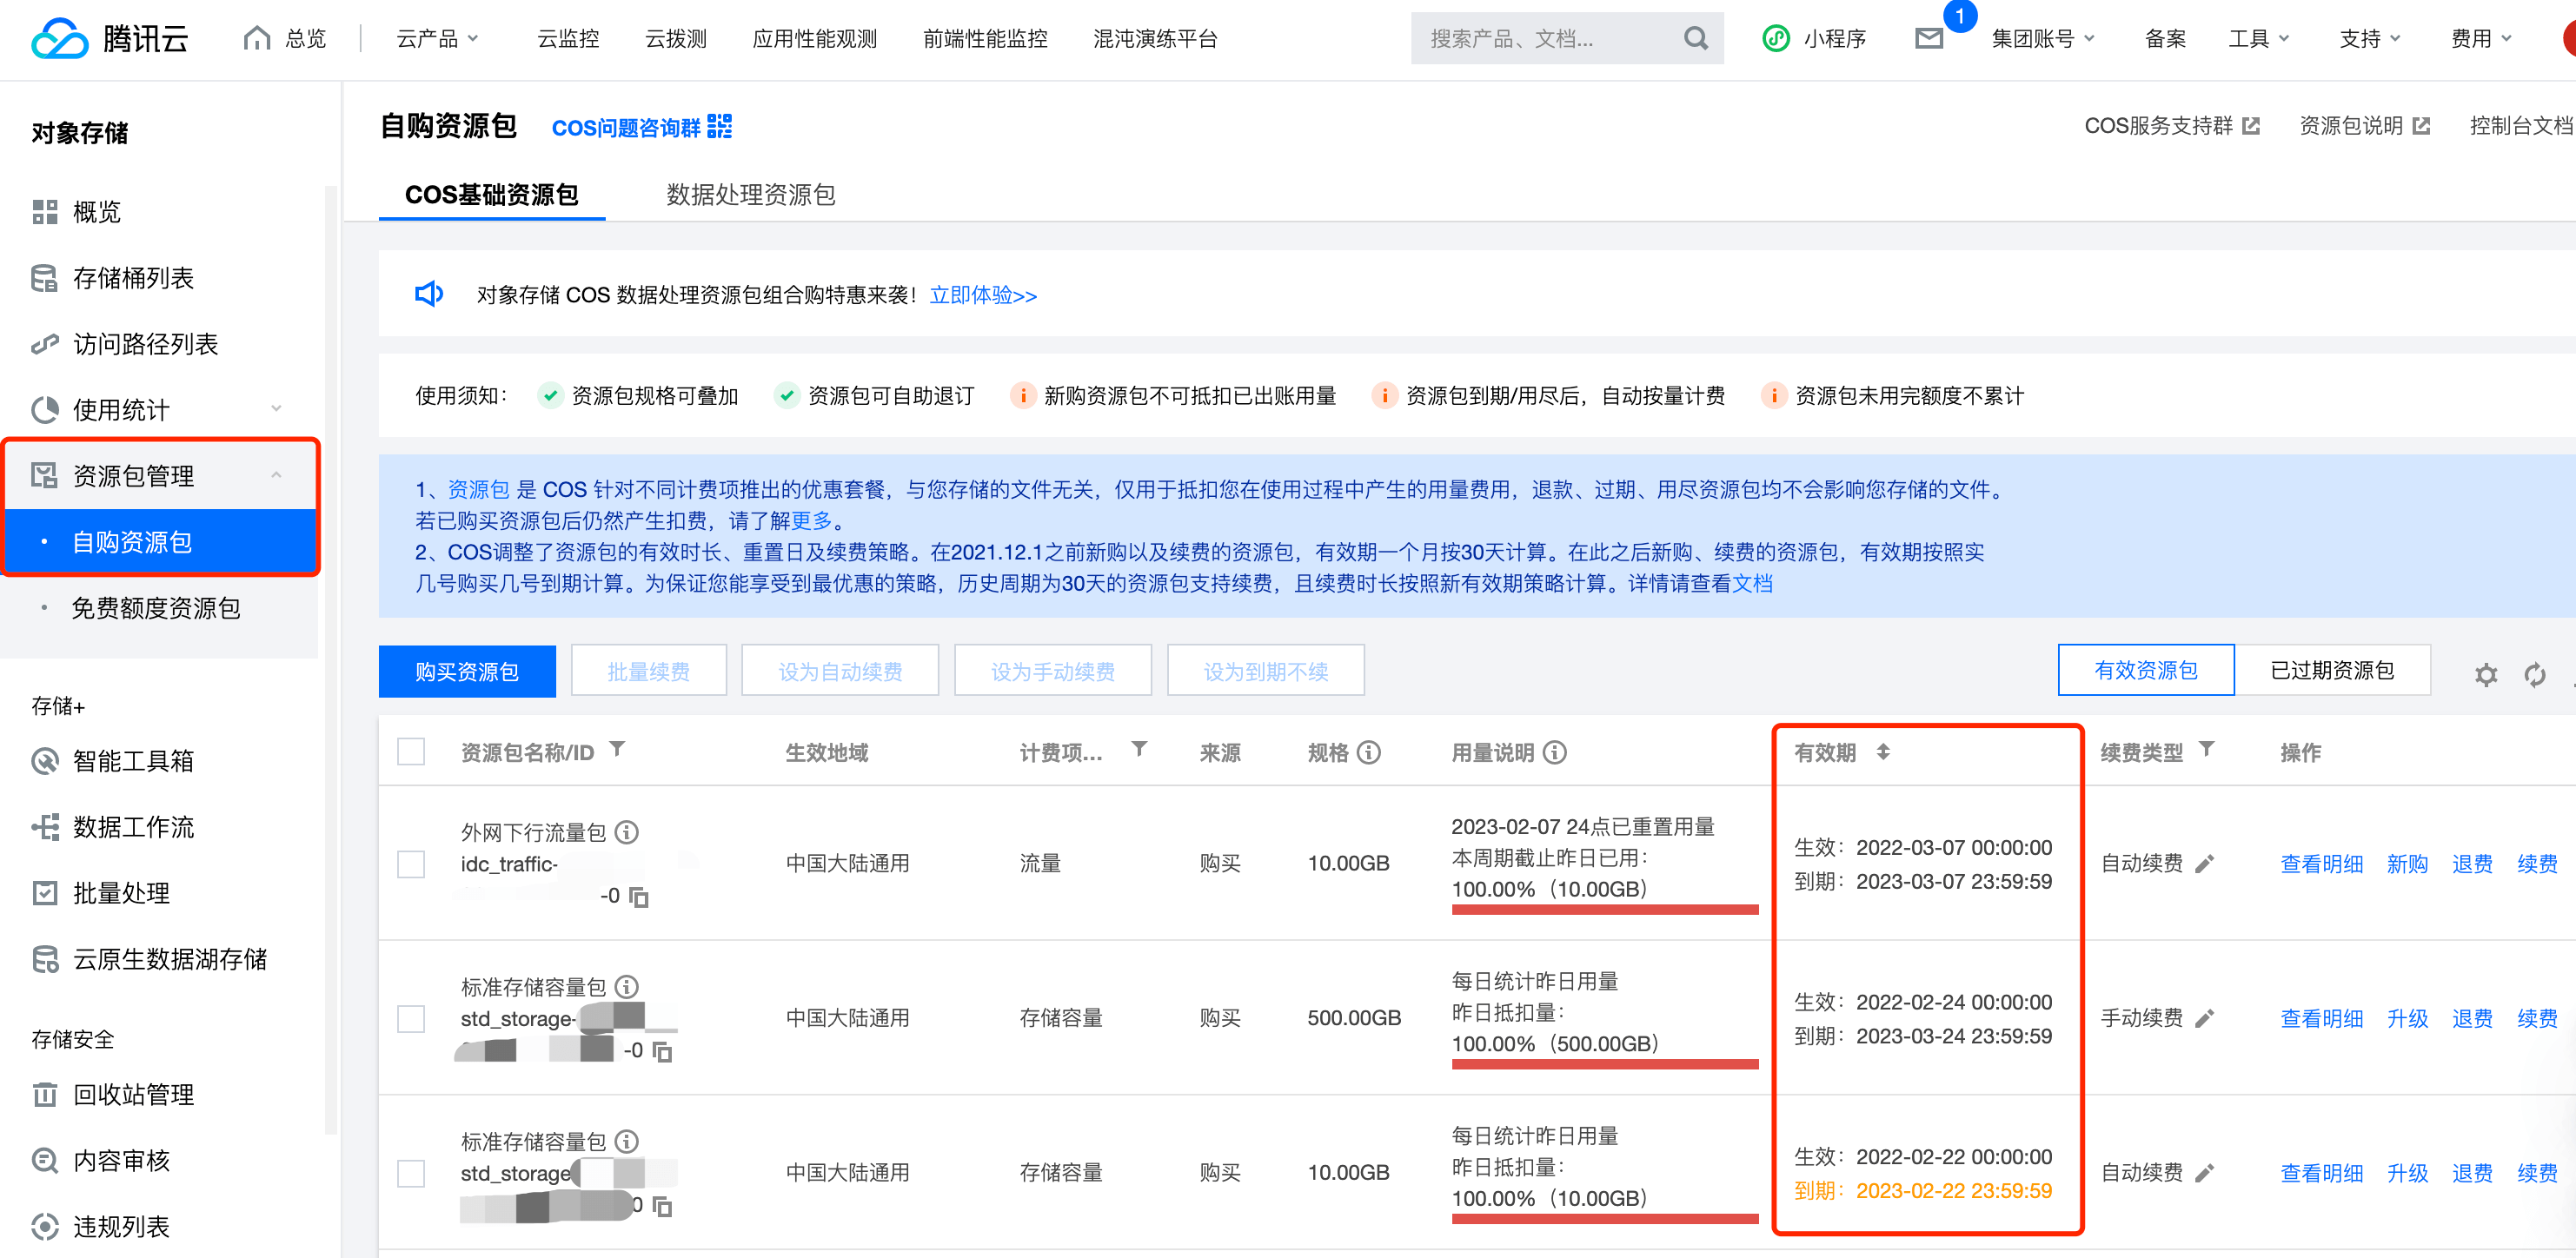
Task: Open the 小程序 mini program icon
Action: [x=1775, y=39]
